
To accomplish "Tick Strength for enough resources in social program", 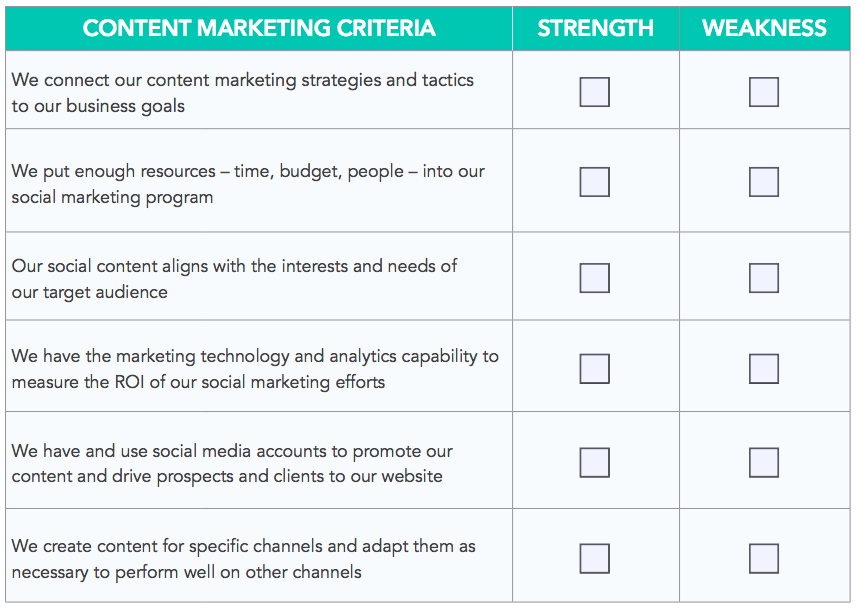I will 594,182.
